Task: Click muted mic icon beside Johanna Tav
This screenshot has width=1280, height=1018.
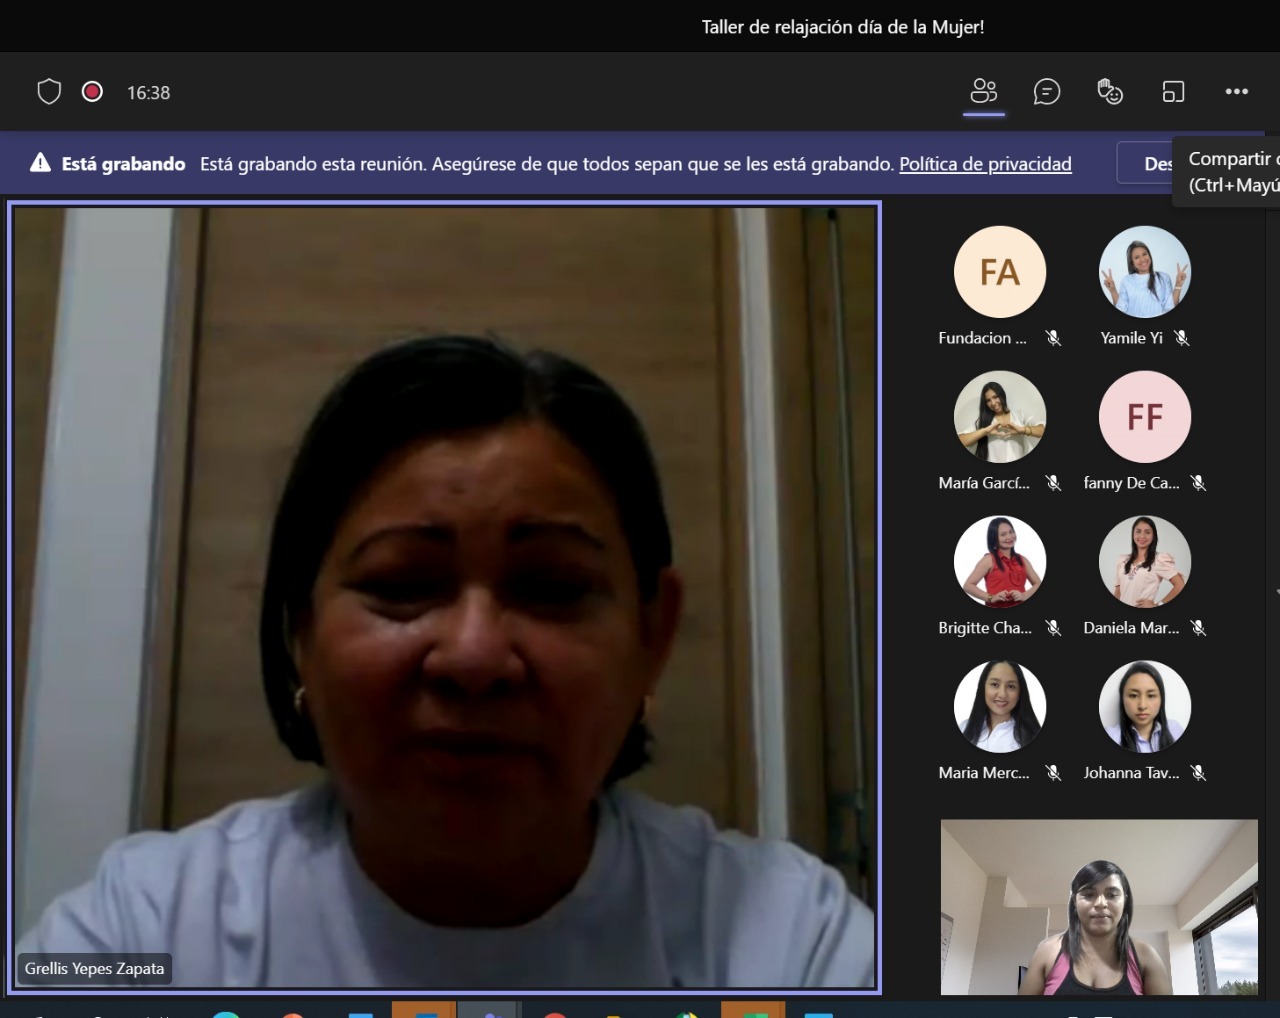Action: click(1198, 773)
